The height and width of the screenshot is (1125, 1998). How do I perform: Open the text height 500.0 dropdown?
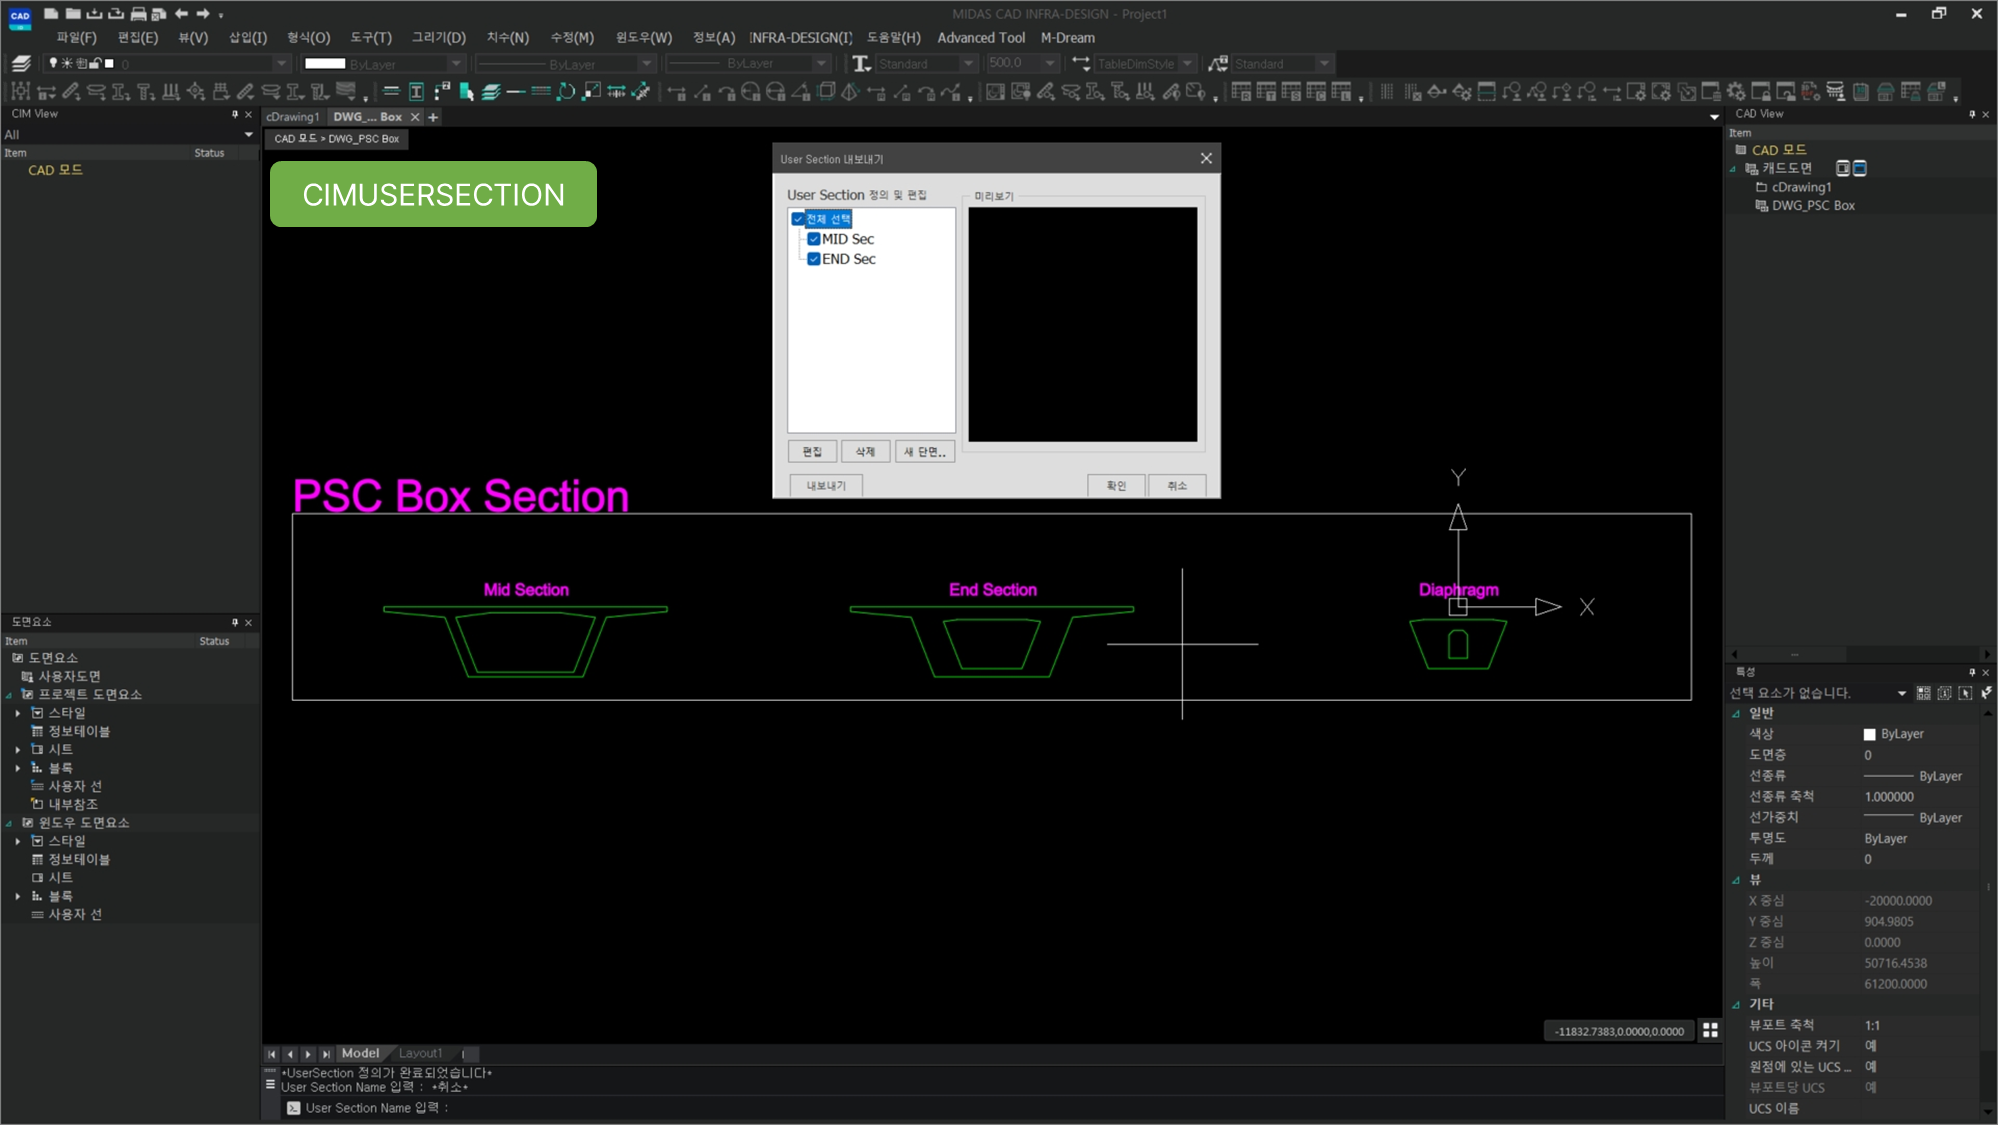1049,63
